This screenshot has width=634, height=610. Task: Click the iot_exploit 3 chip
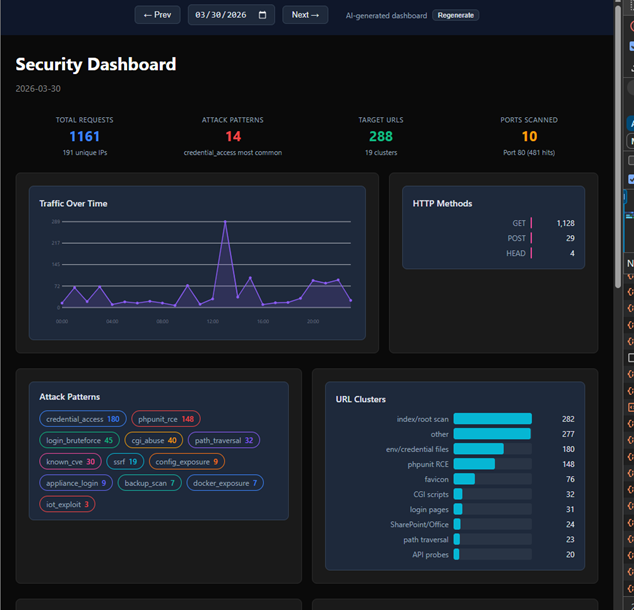tap(67, 504)
